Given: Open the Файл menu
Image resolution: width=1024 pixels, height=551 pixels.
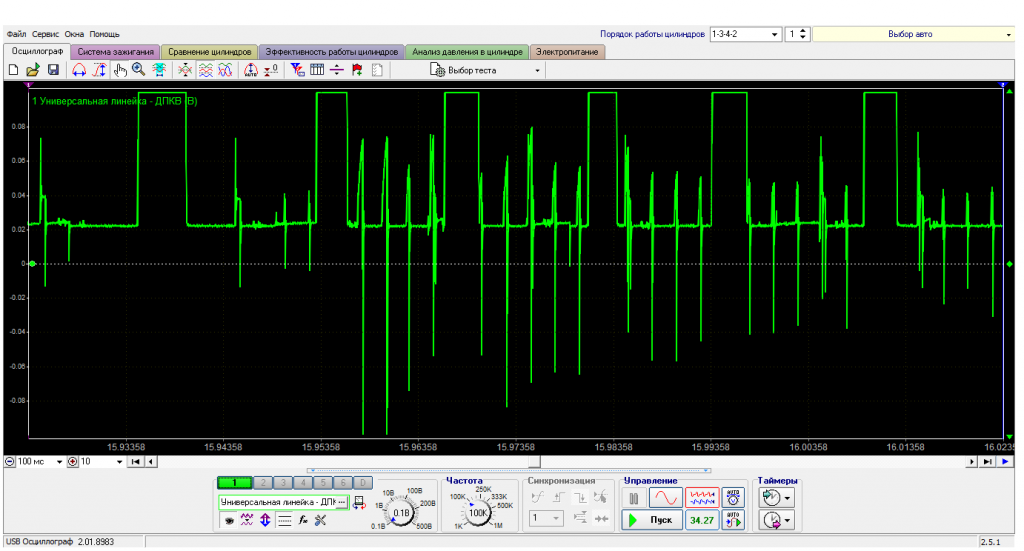Looking at the screenshot, I should [16, 34].
